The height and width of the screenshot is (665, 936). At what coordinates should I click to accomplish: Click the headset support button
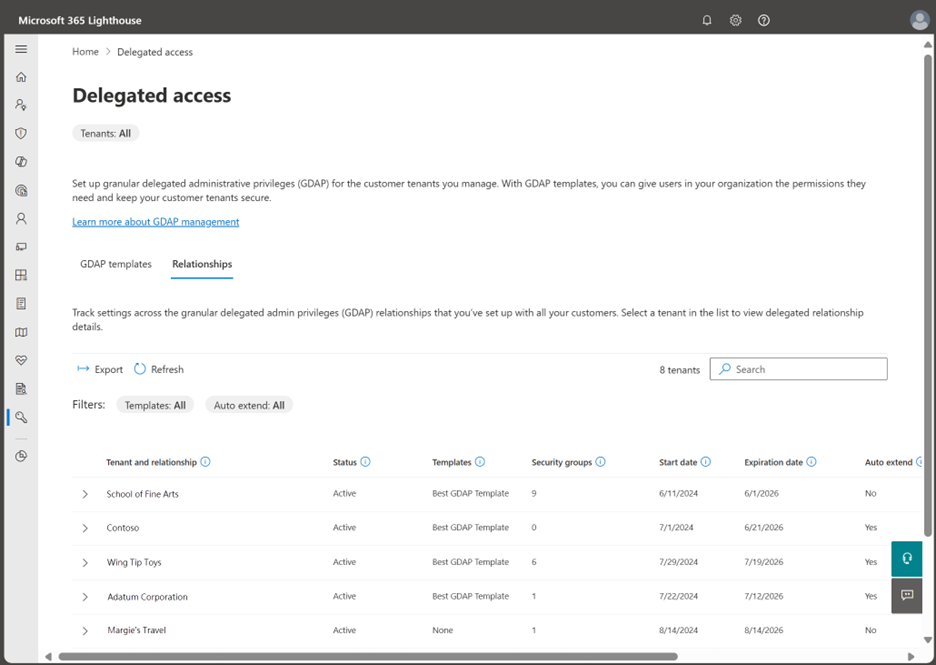click(x=907, y=559)
